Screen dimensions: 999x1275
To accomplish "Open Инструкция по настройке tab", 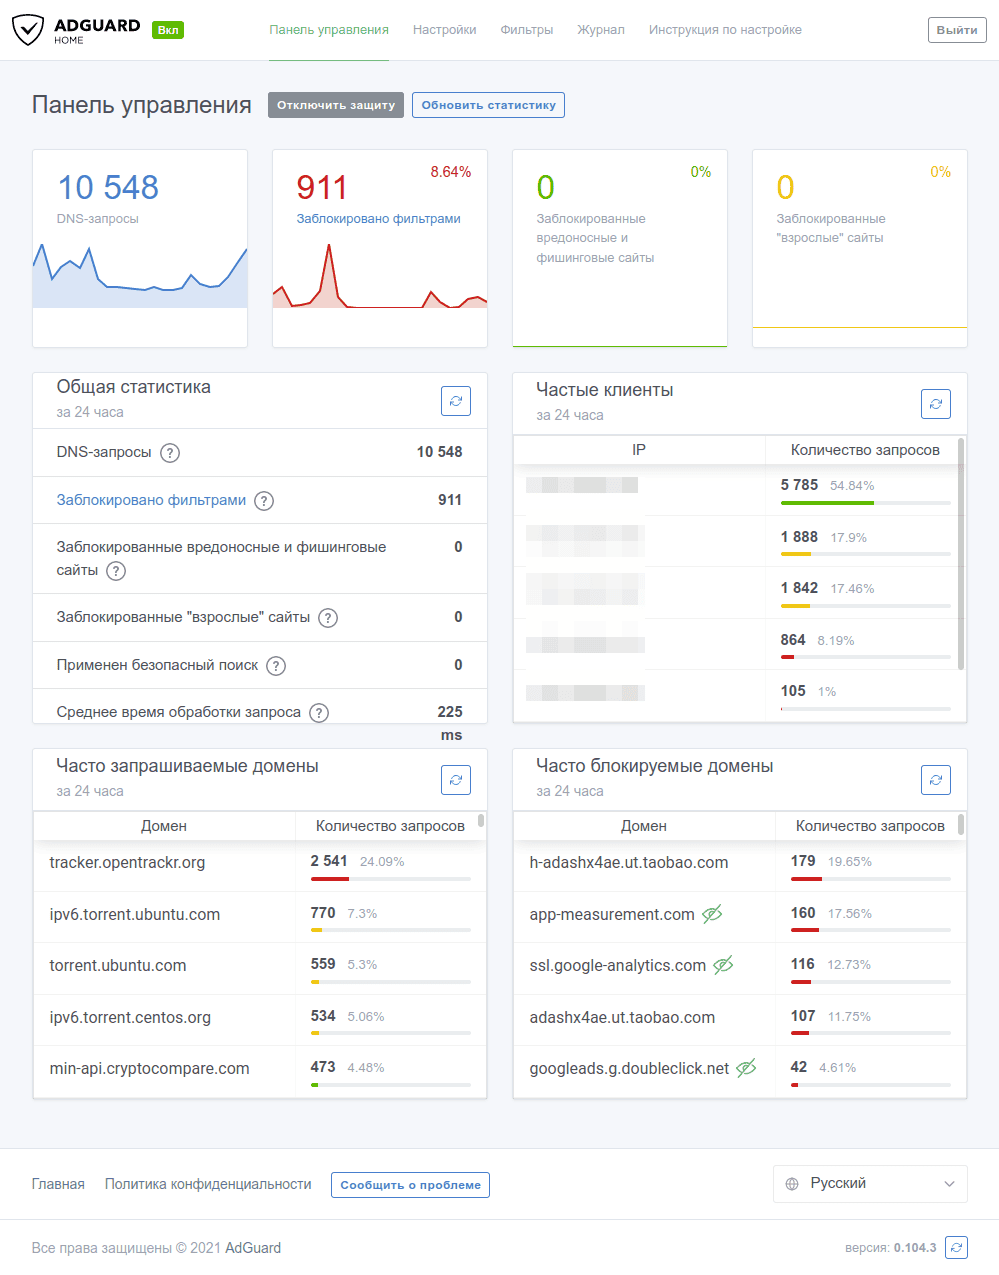I will (x=724, y=30).
